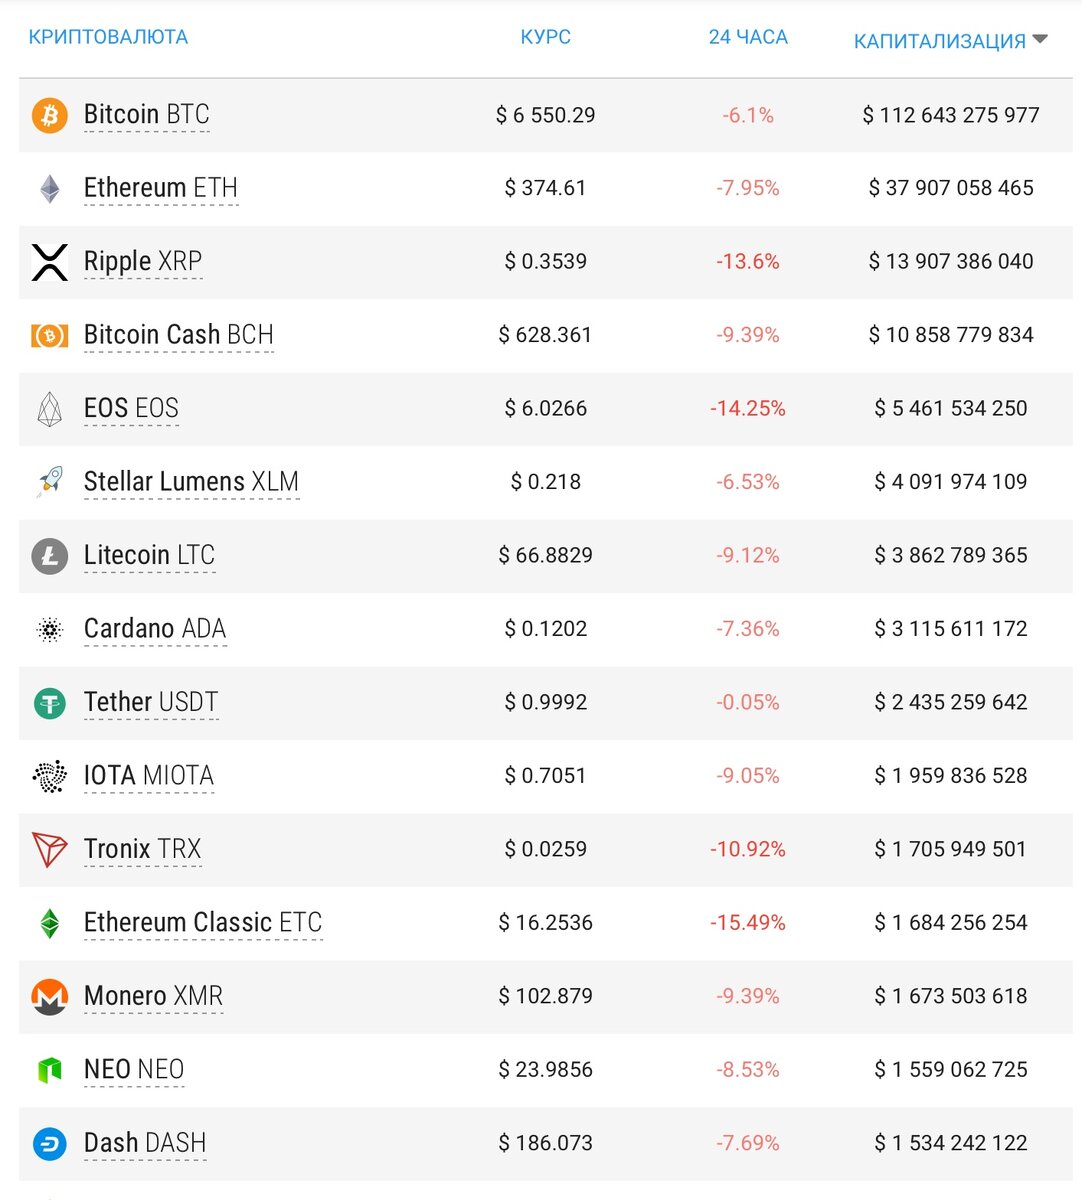1082x1200 pixels.
Task: Sort by the Курс column header
Action: (x=545, y=37)
